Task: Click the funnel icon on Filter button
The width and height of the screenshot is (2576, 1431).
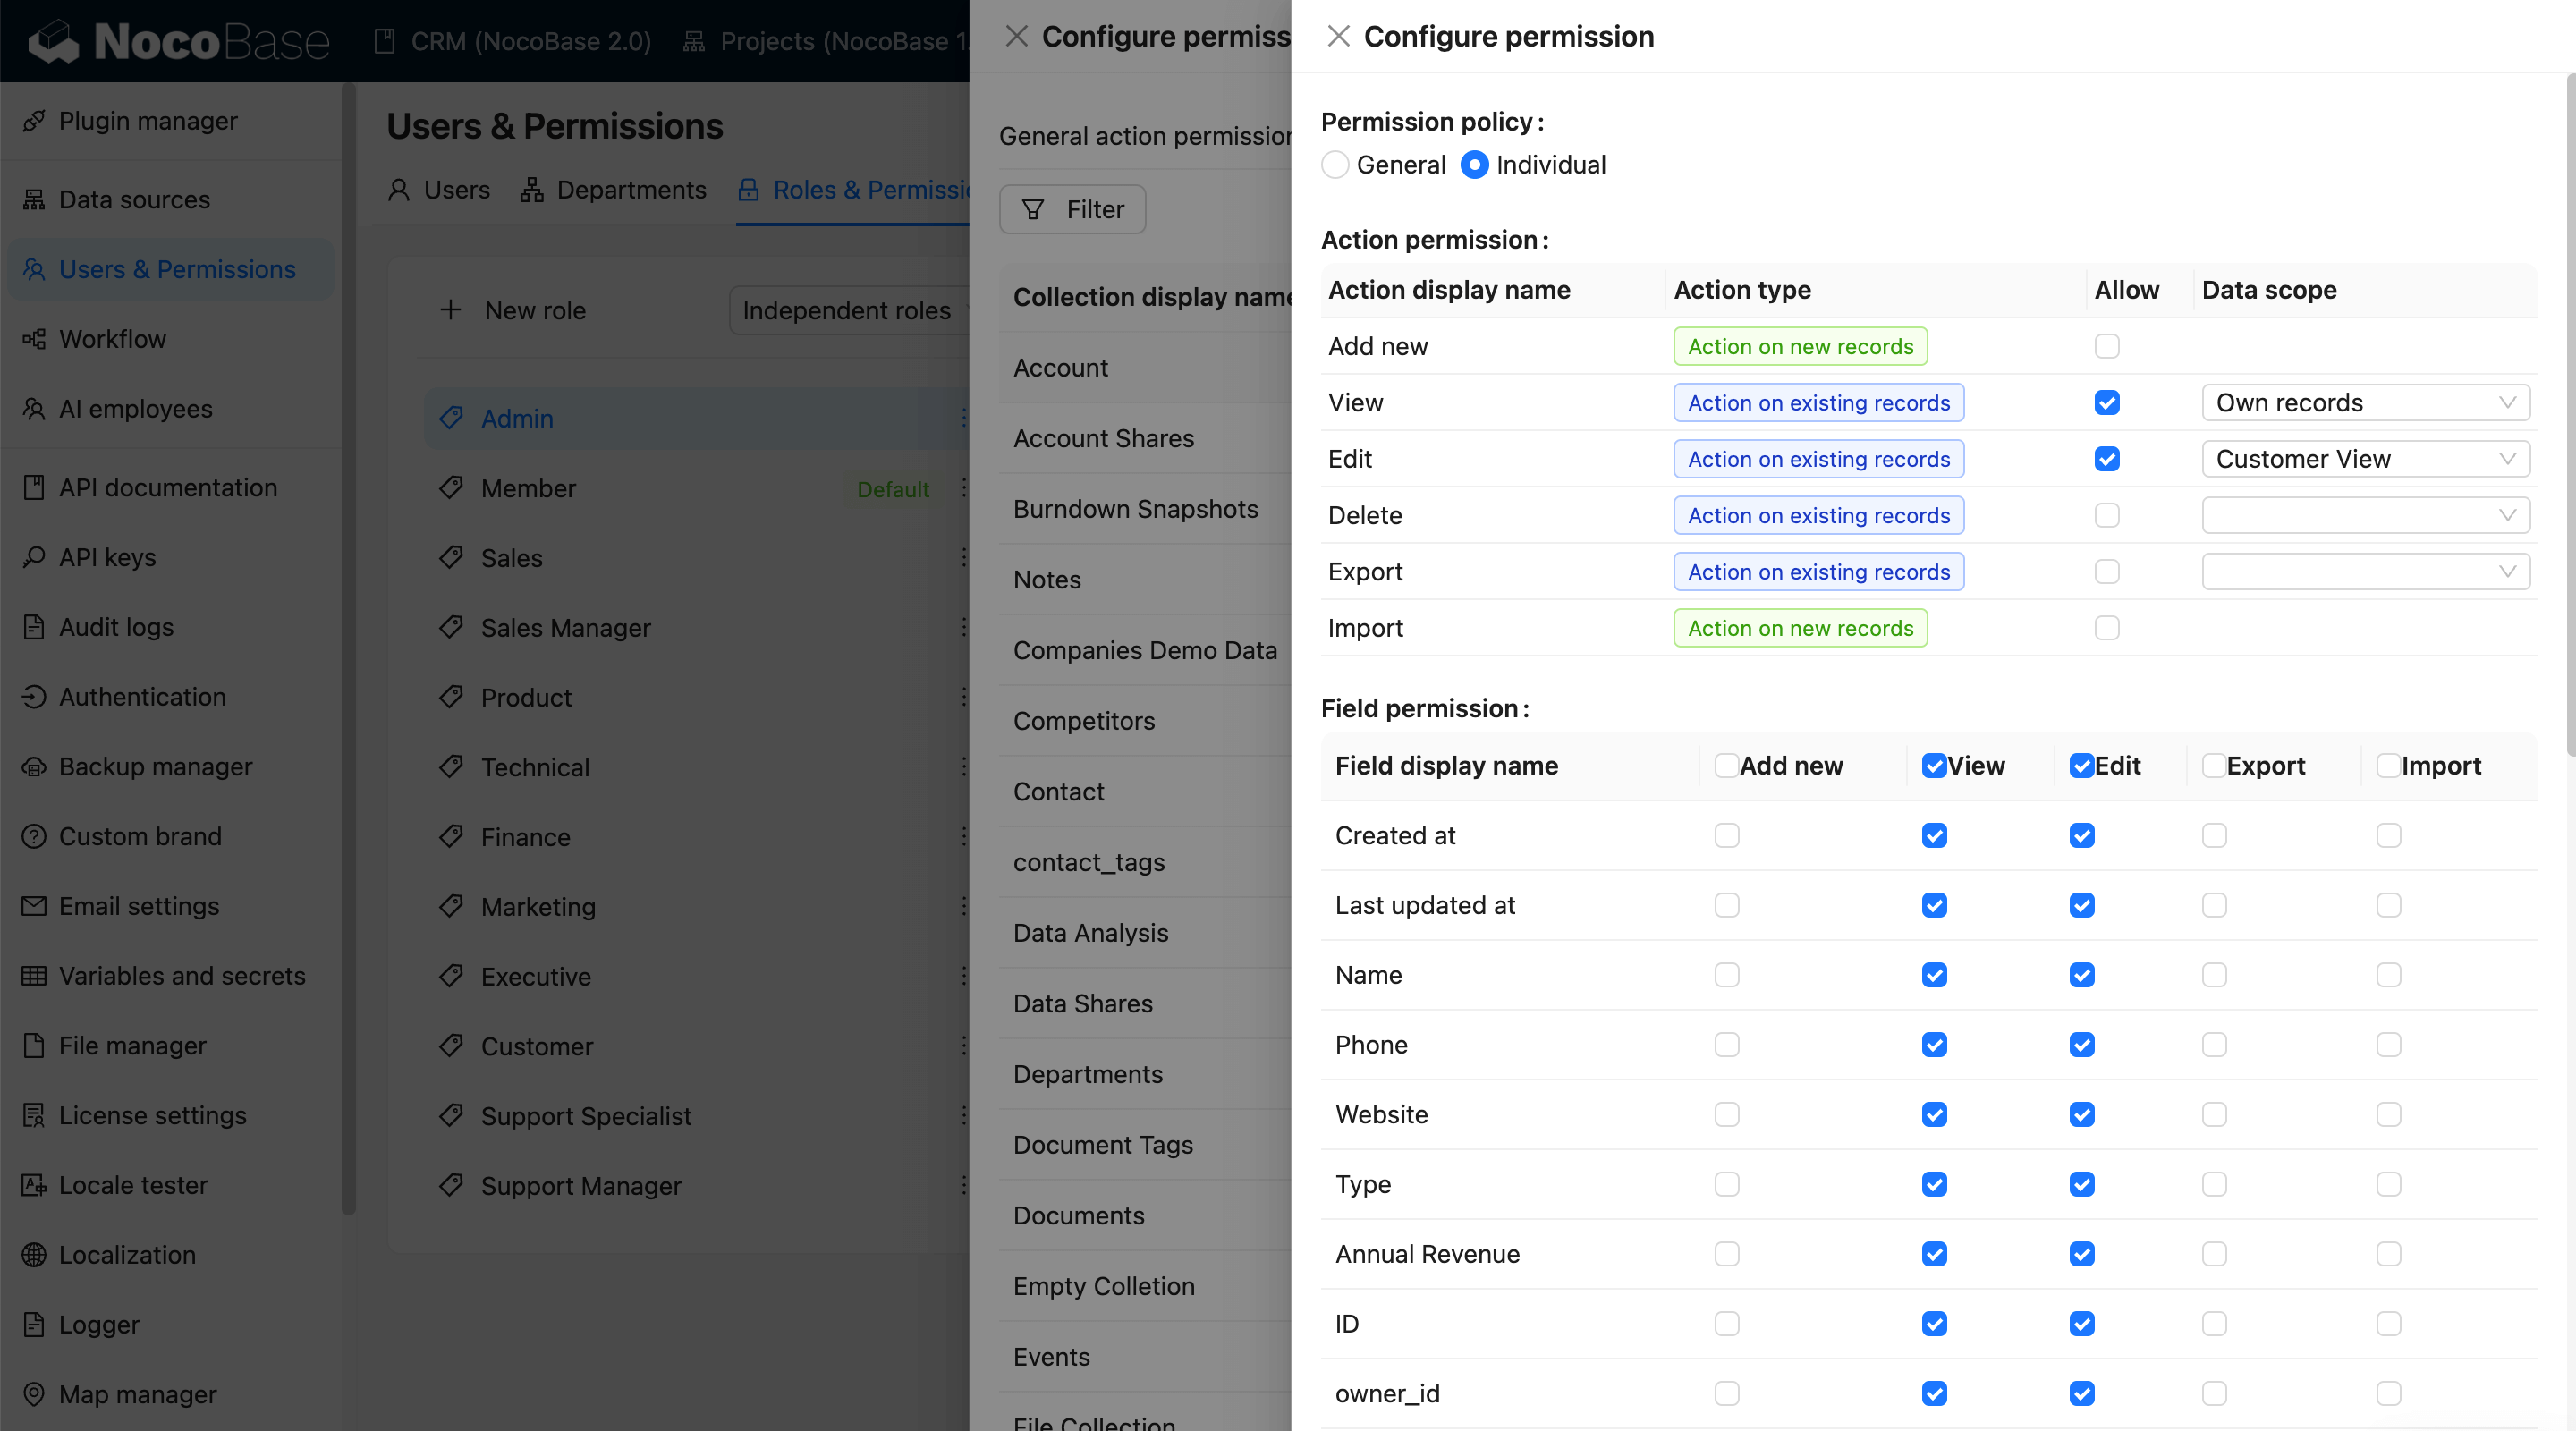Action: click(1033, 209)
